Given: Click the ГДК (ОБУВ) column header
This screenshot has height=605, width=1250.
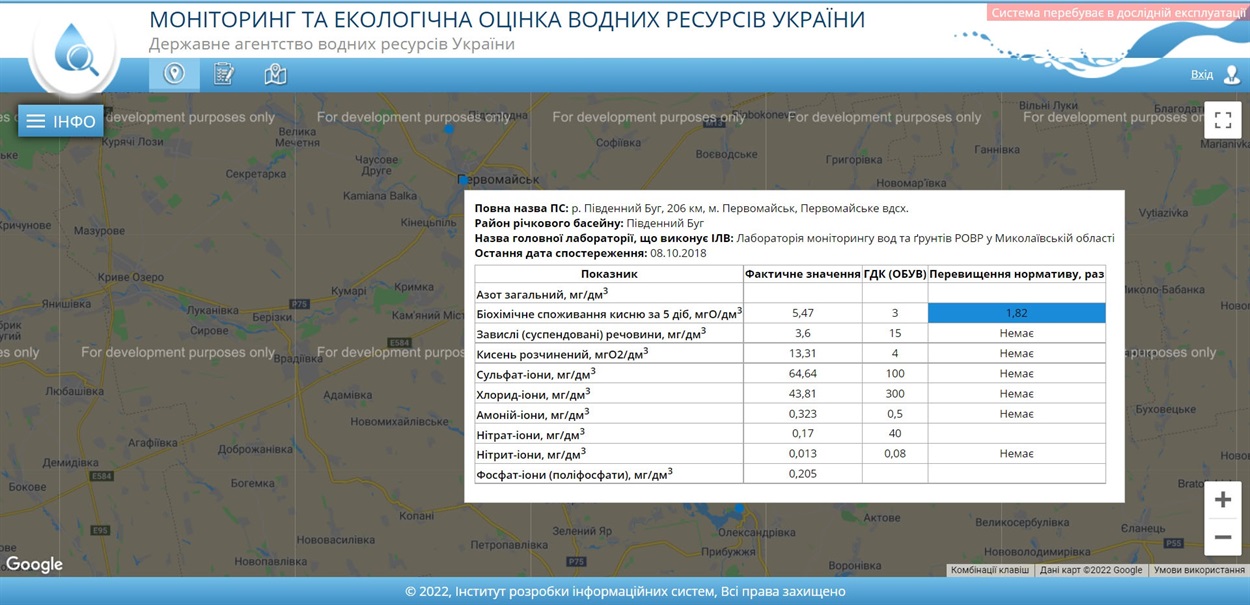Looking at the screenshot, I should tap(894, 273).
